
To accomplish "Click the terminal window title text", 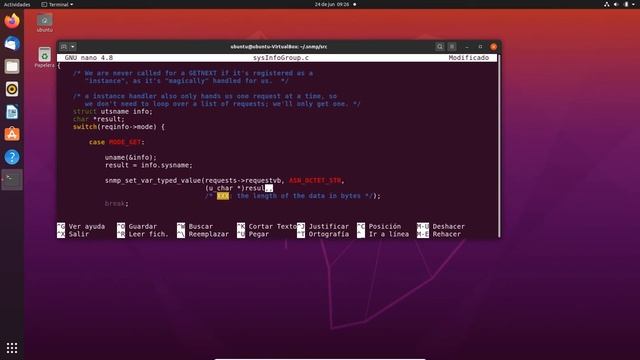I will click(x=279, y=47).
